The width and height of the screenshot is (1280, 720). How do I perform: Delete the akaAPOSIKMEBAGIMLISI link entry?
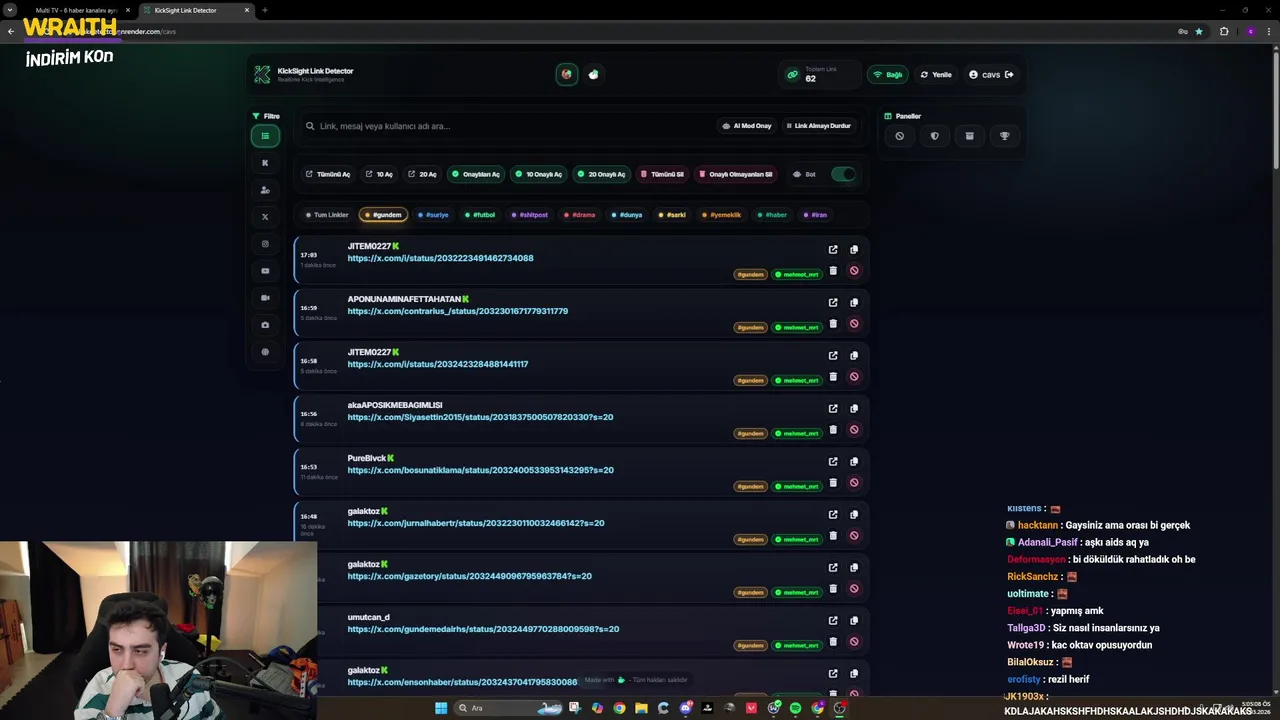(833, 429)
